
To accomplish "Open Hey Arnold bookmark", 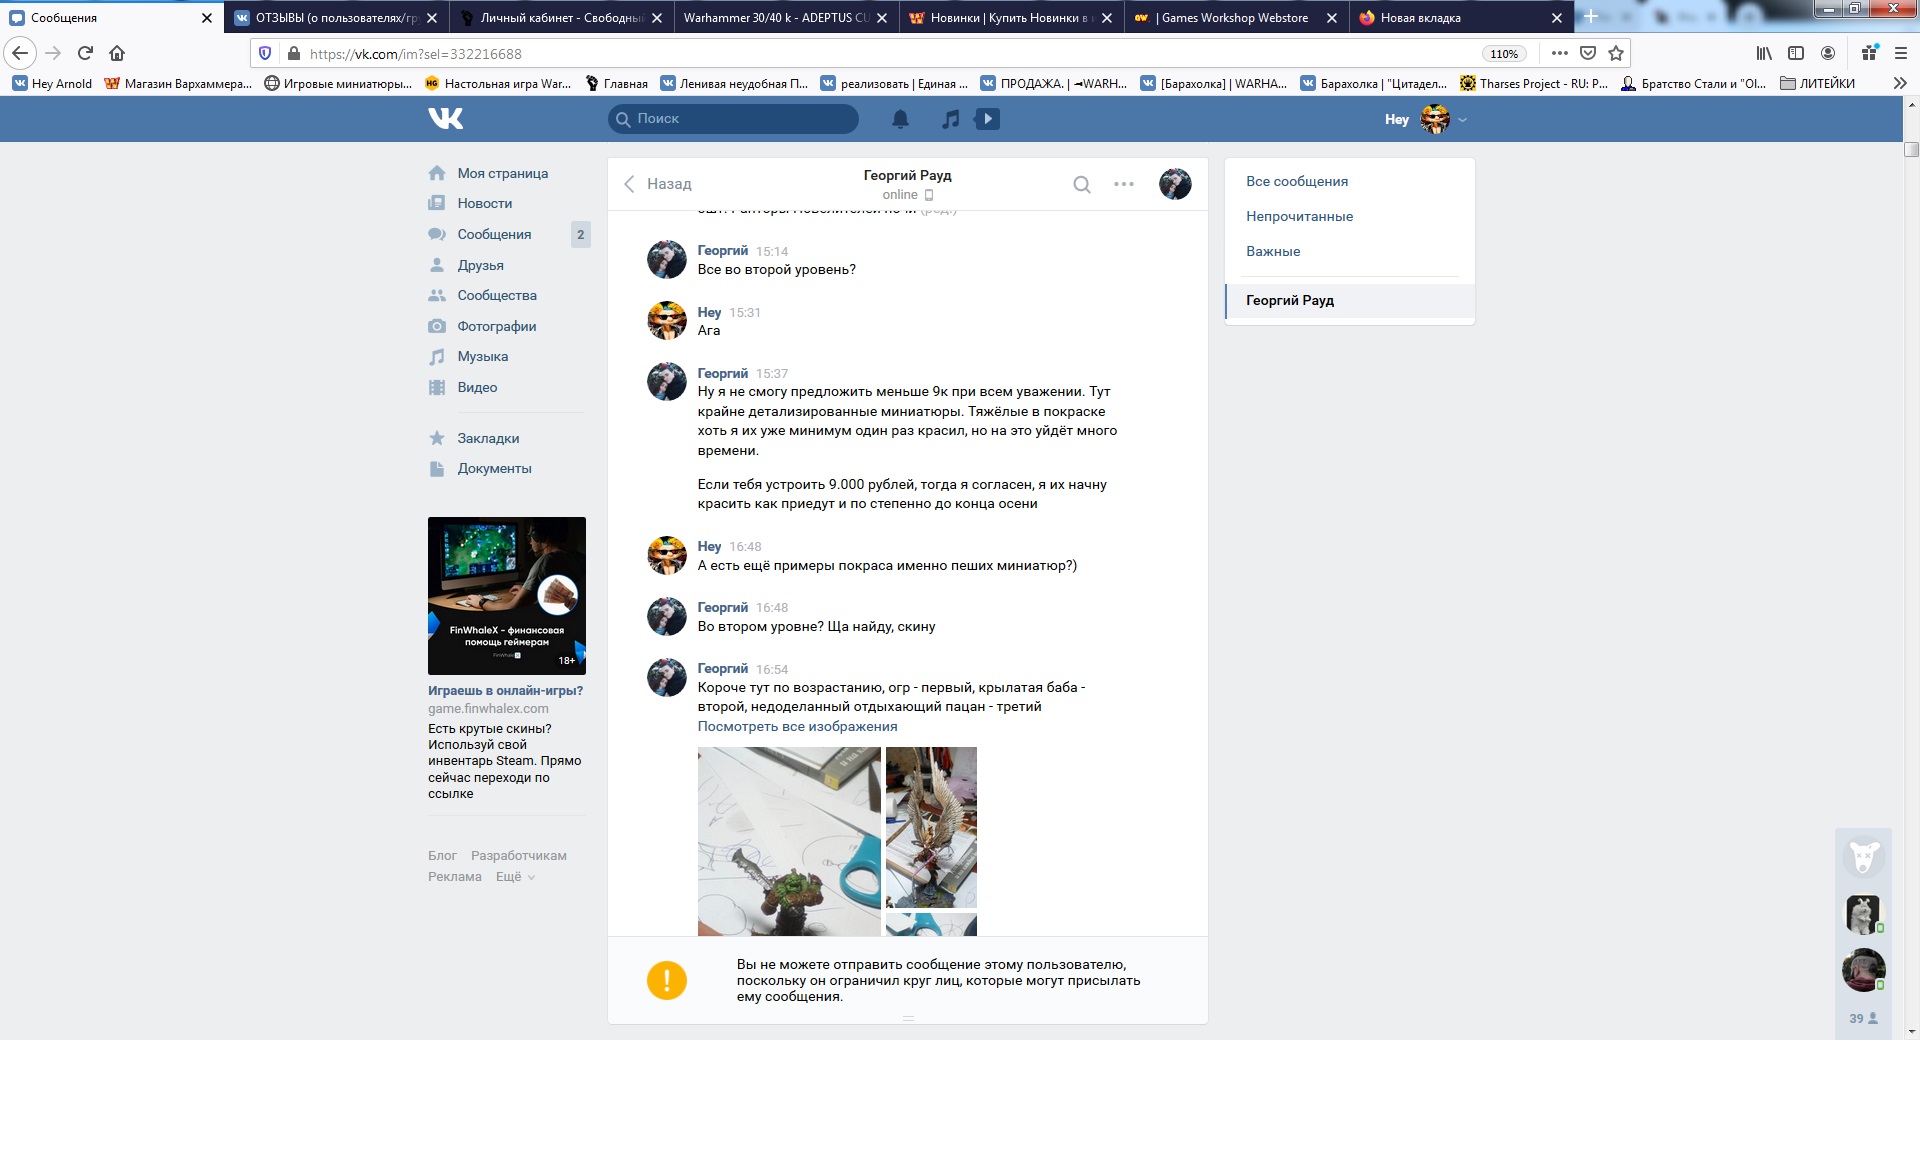I will coord(52,84).
